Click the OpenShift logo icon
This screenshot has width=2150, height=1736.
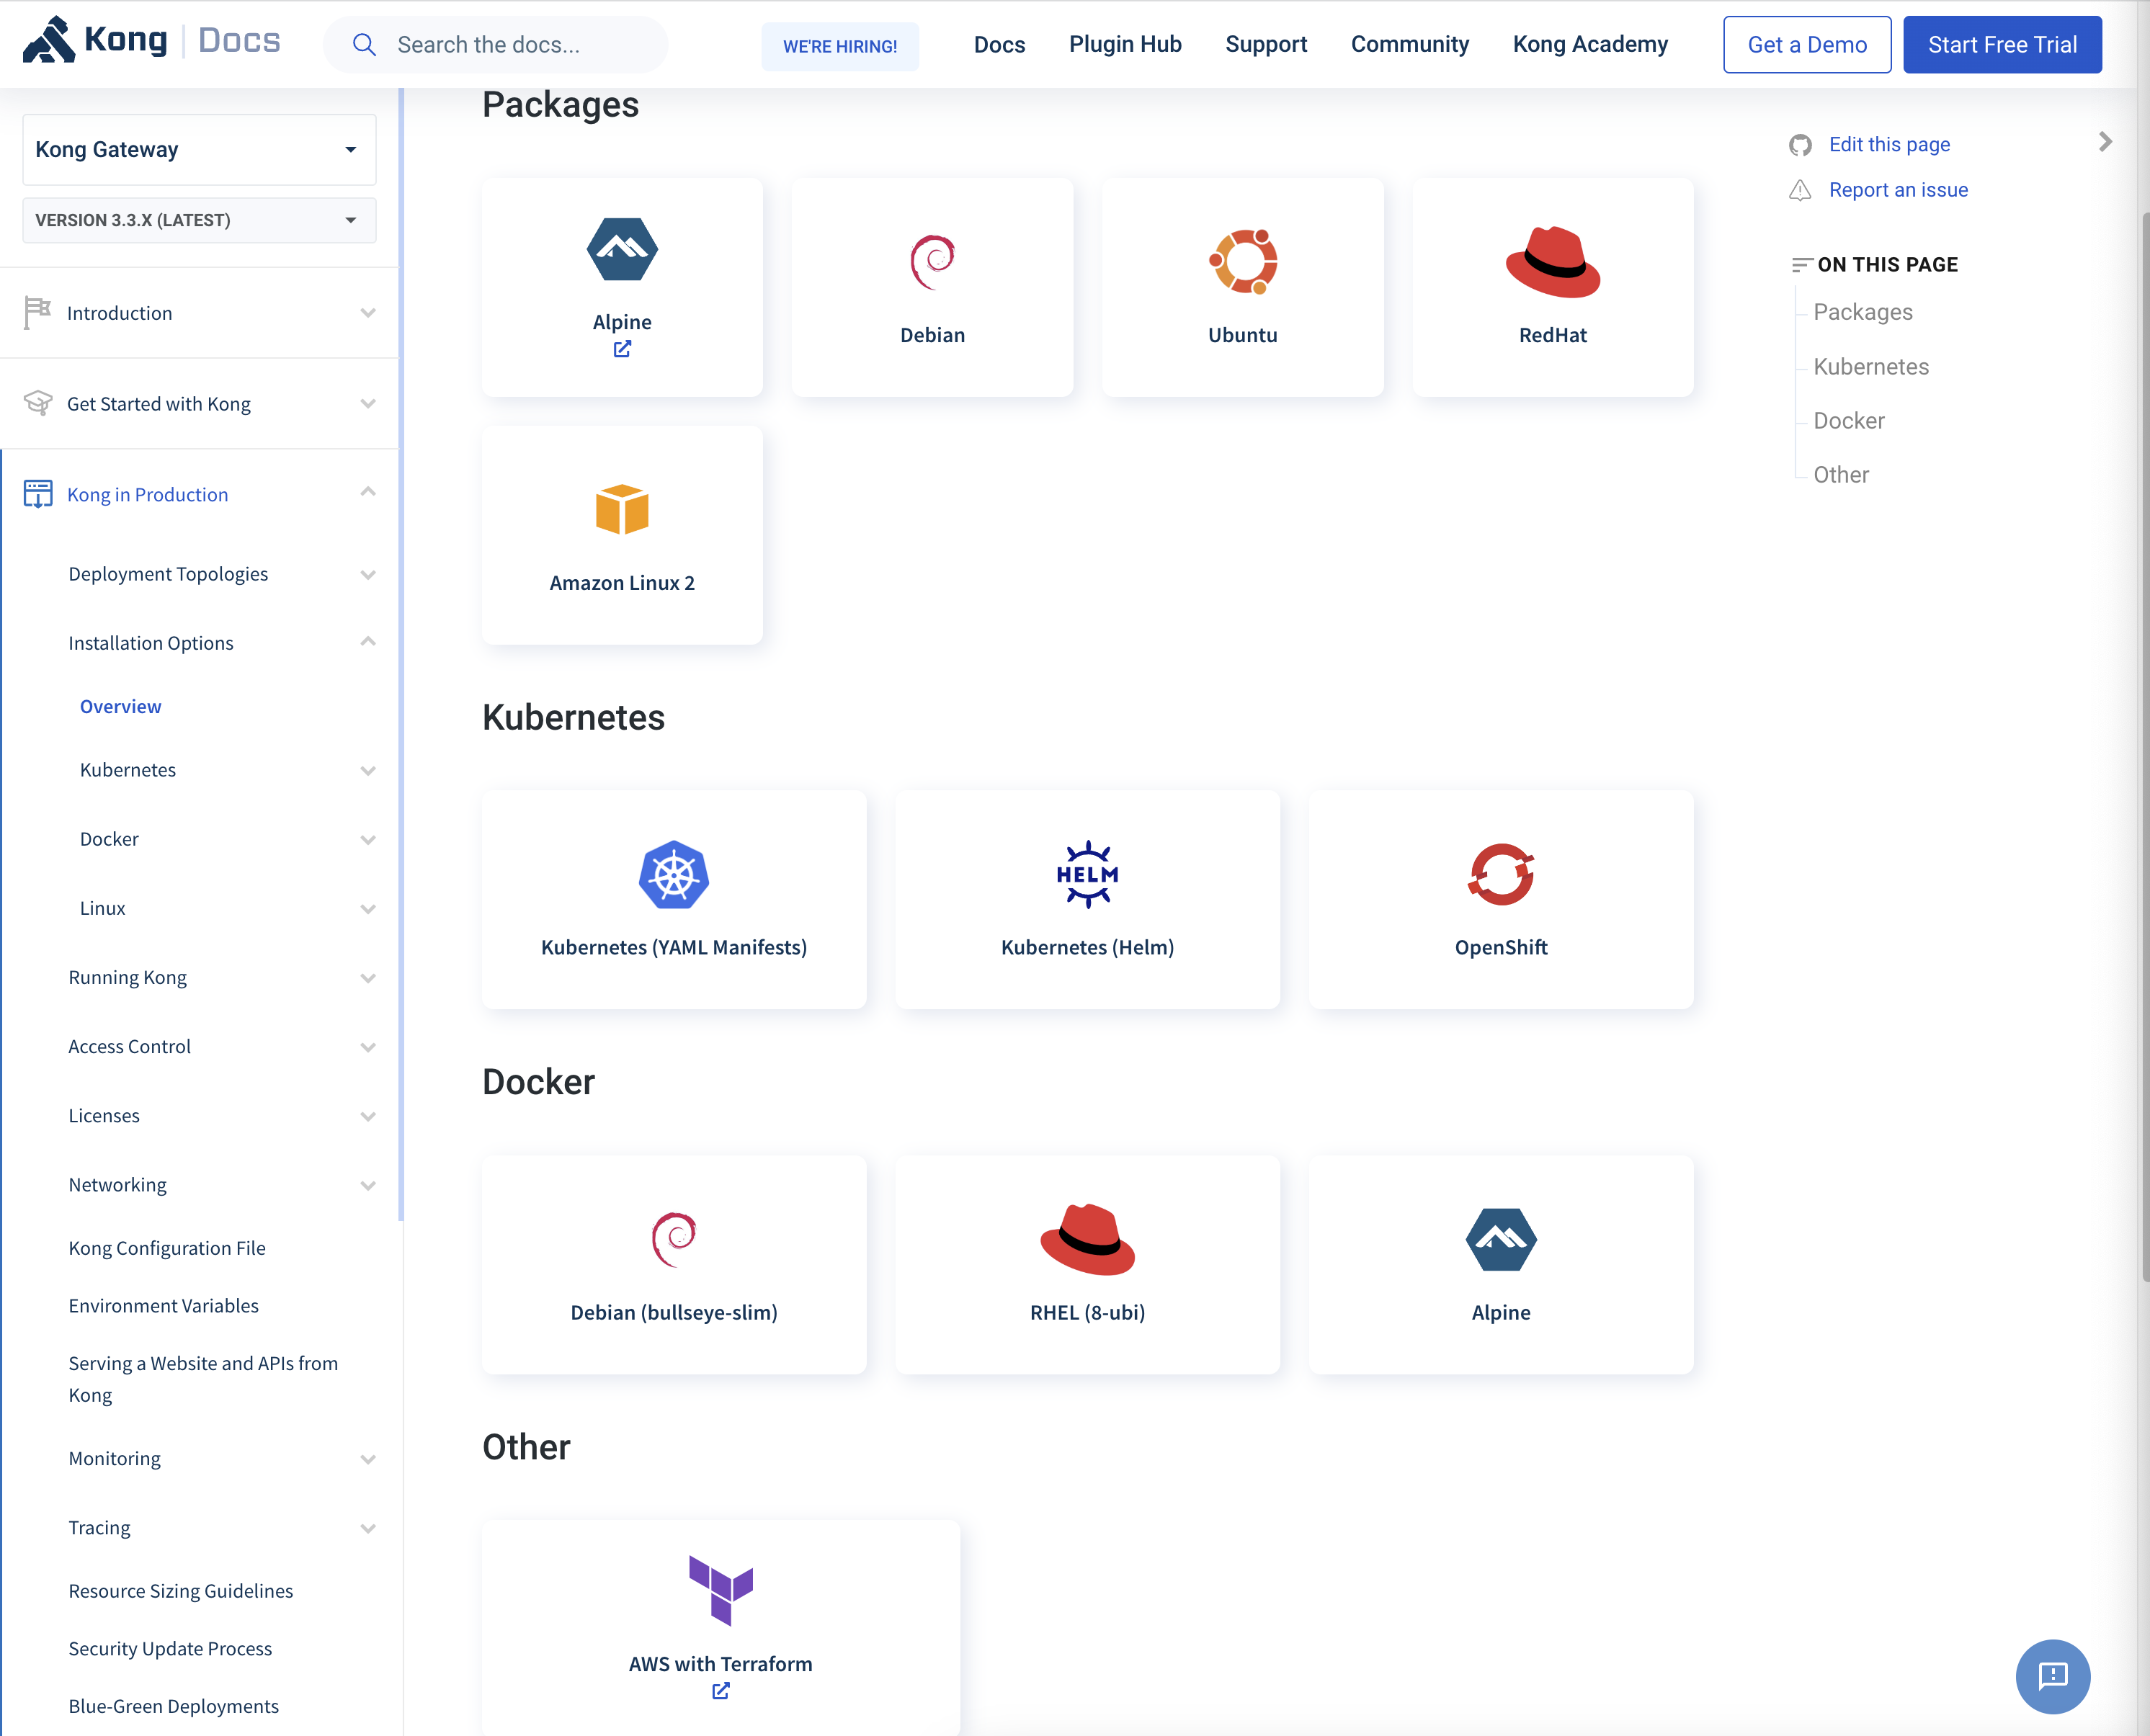[1500, 874]
